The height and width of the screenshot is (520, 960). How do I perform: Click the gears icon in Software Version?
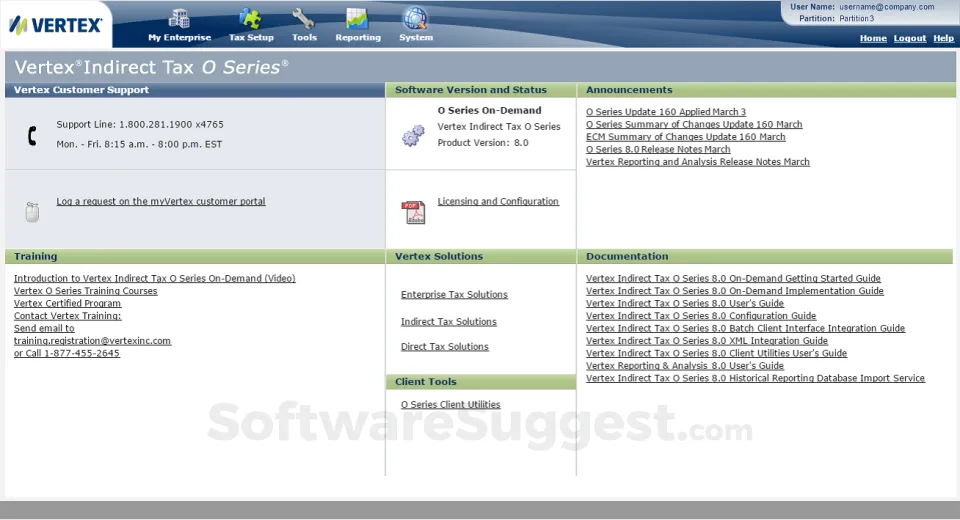tap(413, 135)
